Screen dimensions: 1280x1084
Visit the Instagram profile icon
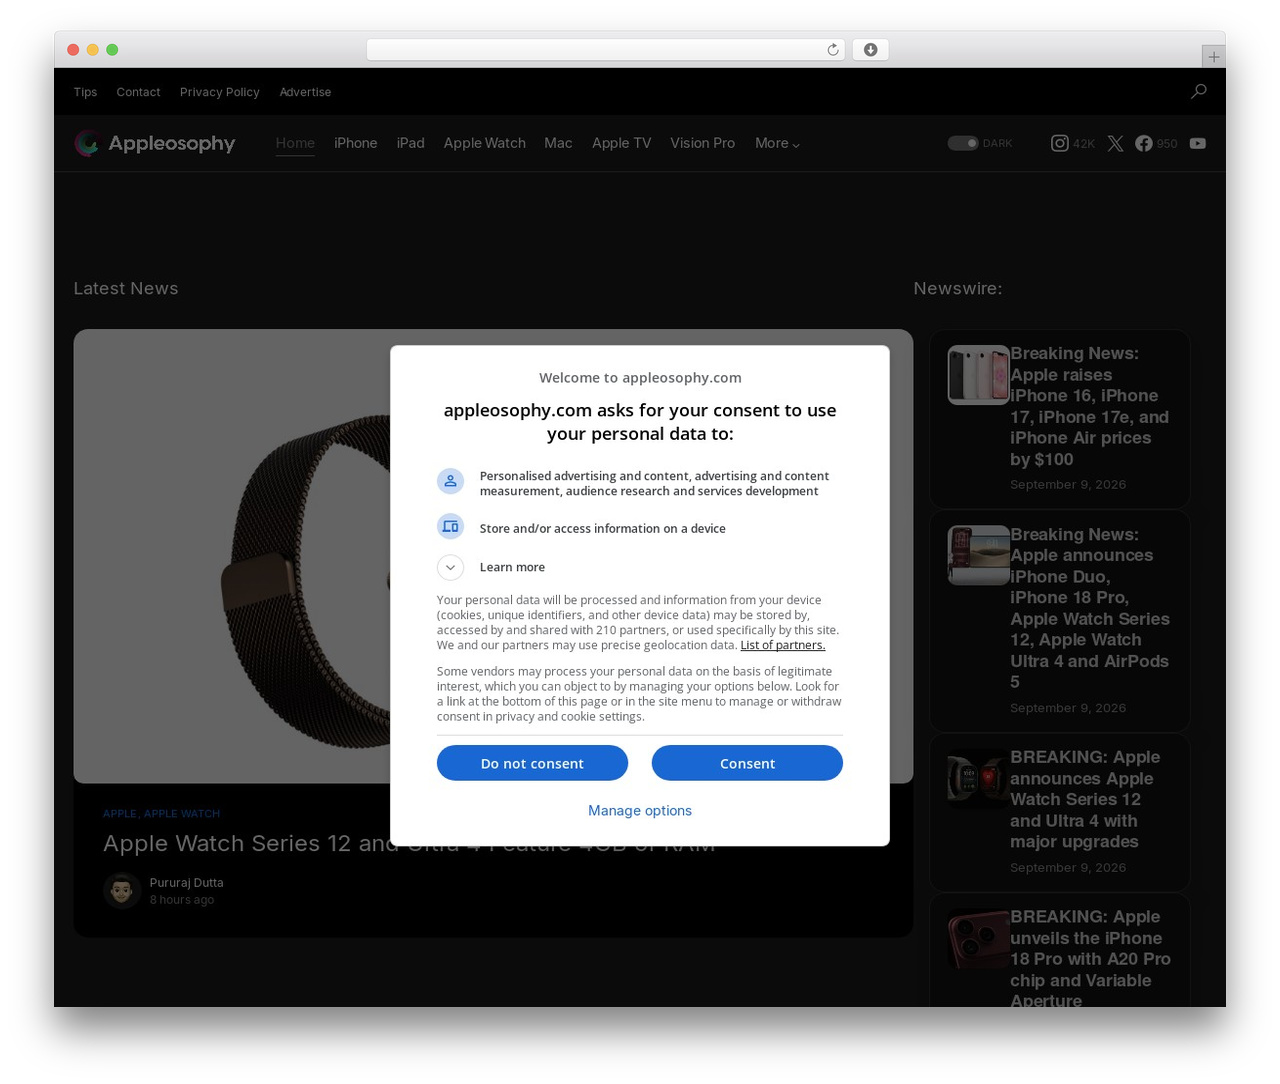coord(1059,143)
